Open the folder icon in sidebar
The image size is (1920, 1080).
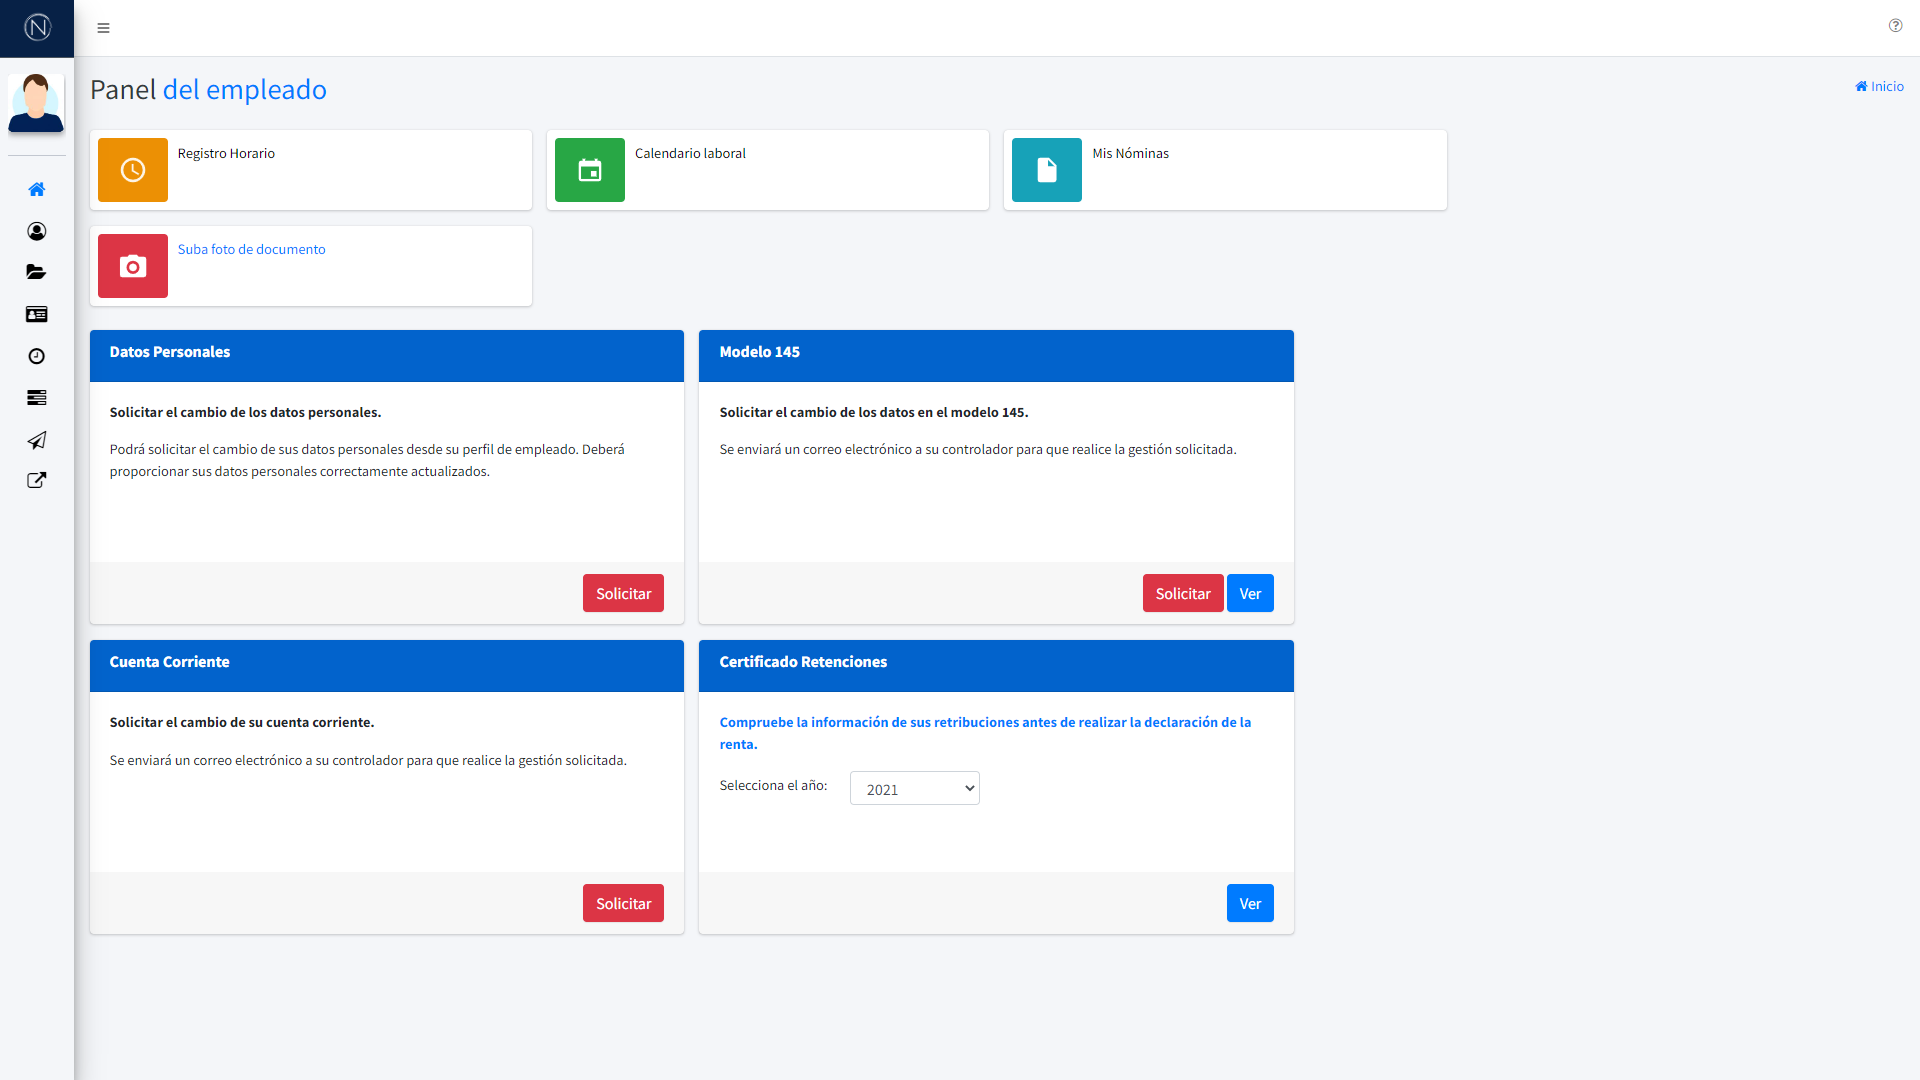pos(37,272)
